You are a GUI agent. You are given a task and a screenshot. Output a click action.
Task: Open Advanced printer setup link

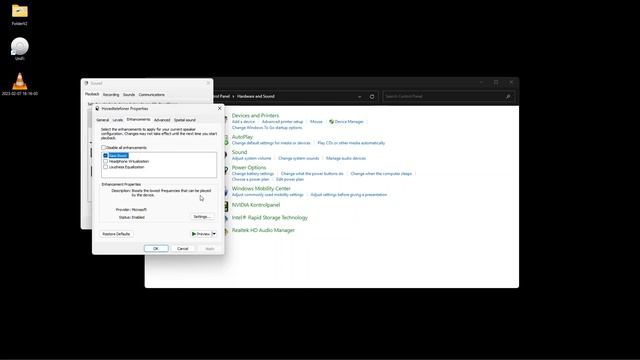pyautogui.click(x=282, y=122)
